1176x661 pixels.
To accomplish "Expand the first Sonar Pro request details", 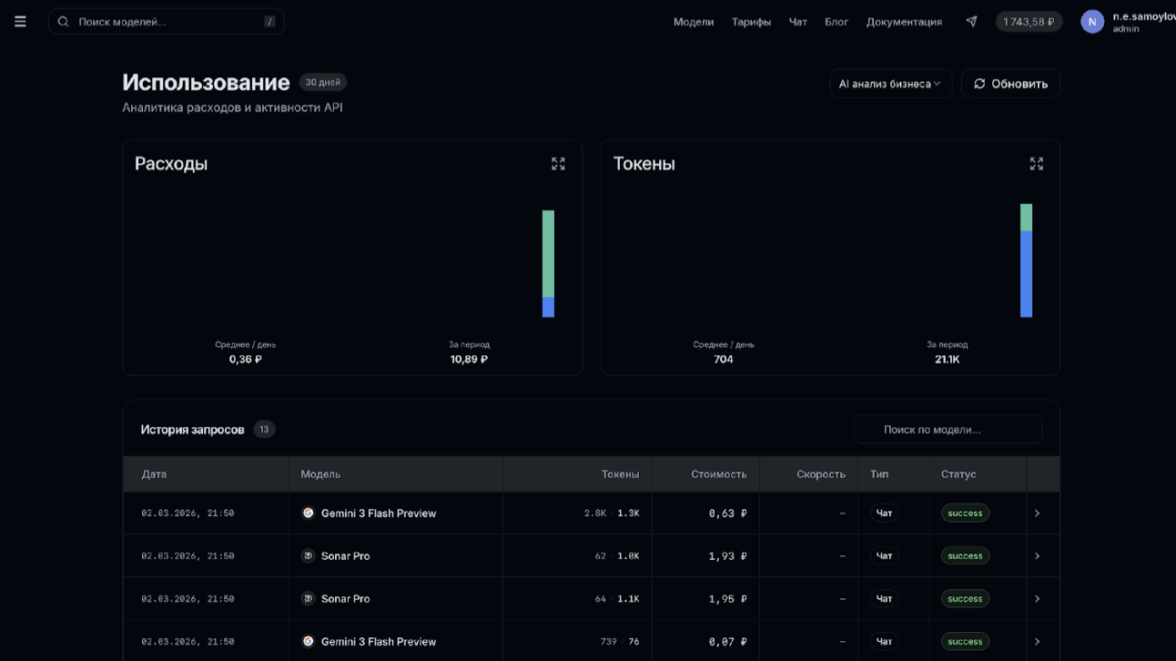I will point(1037,556).
